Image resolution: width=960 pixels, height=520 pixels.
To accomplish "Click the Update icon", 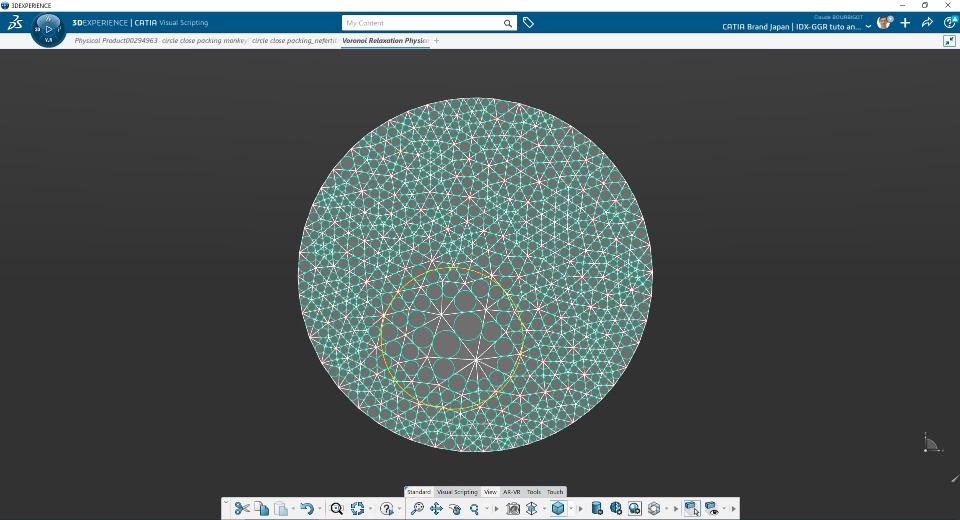I will point(357,508).
